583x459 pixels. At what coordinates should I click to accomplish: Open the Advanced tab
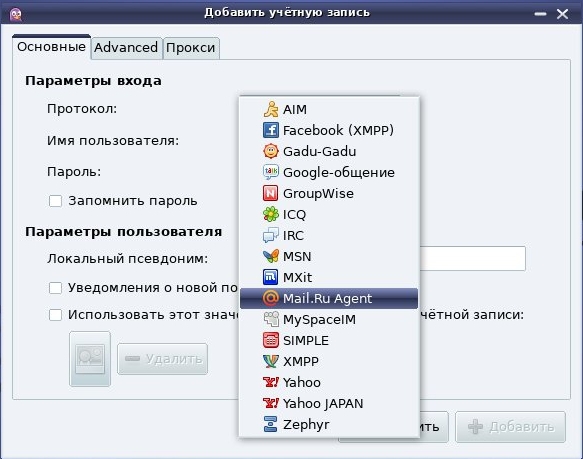(x=126, y=48)
